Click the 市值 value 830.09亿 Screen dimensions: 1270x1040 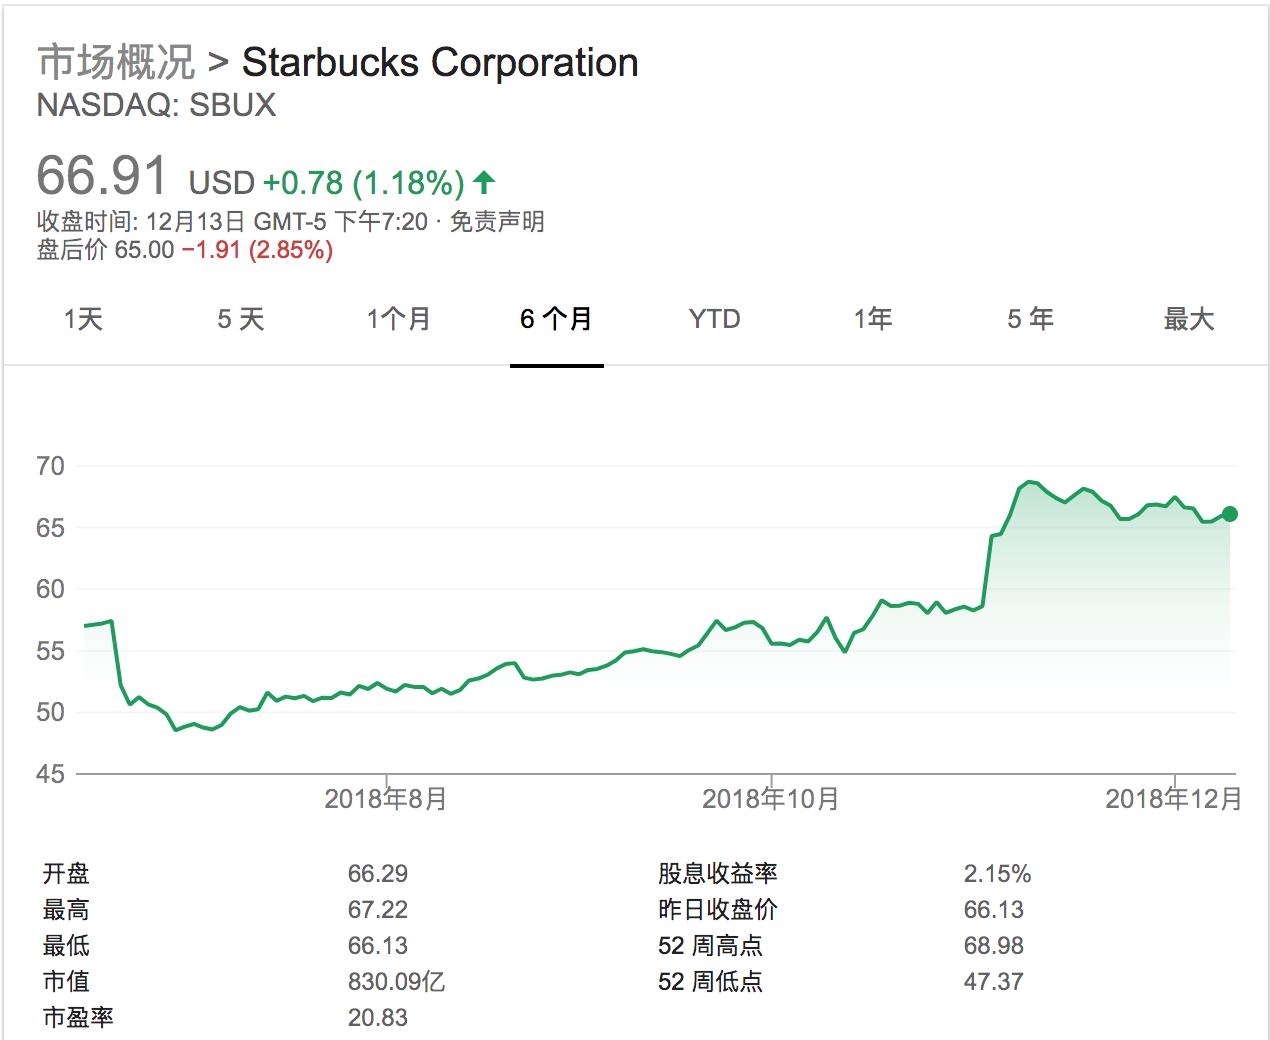(396, 982)
